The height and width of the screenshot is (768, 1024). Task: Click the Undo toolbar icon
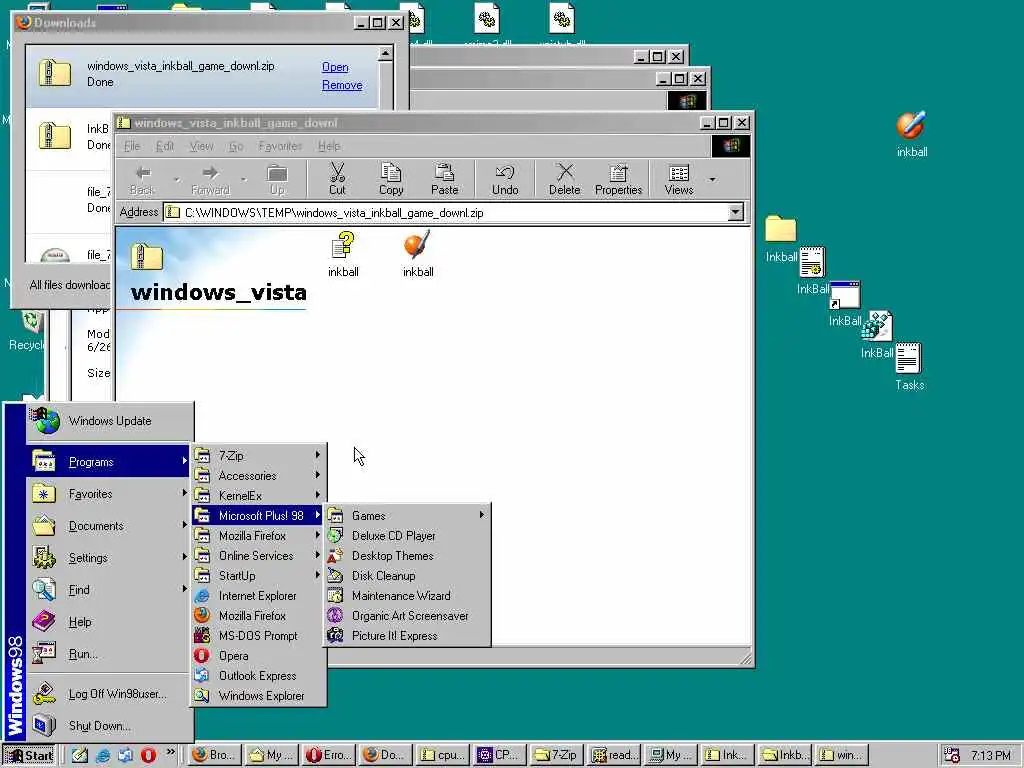pos(505,179)
